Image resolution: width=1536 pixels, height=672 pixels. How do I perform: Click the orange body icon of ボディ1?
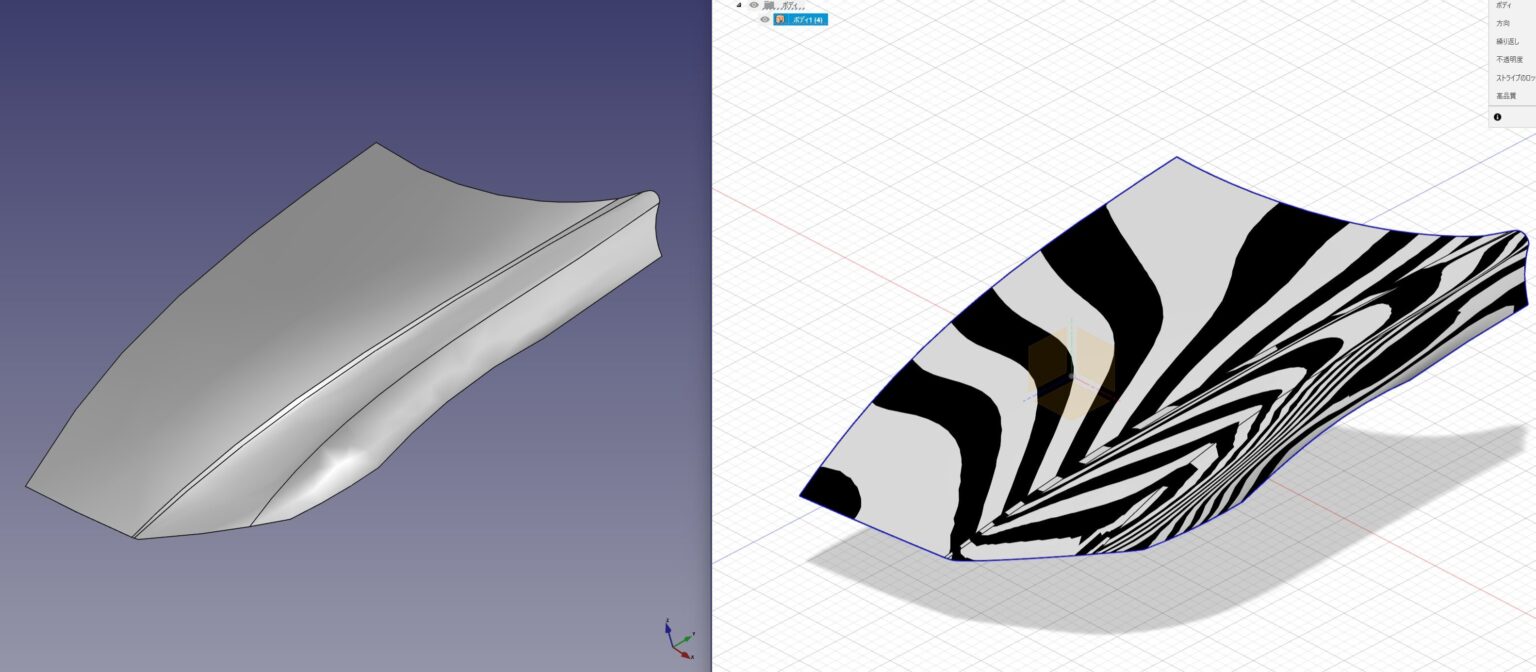tap(780, 18)
